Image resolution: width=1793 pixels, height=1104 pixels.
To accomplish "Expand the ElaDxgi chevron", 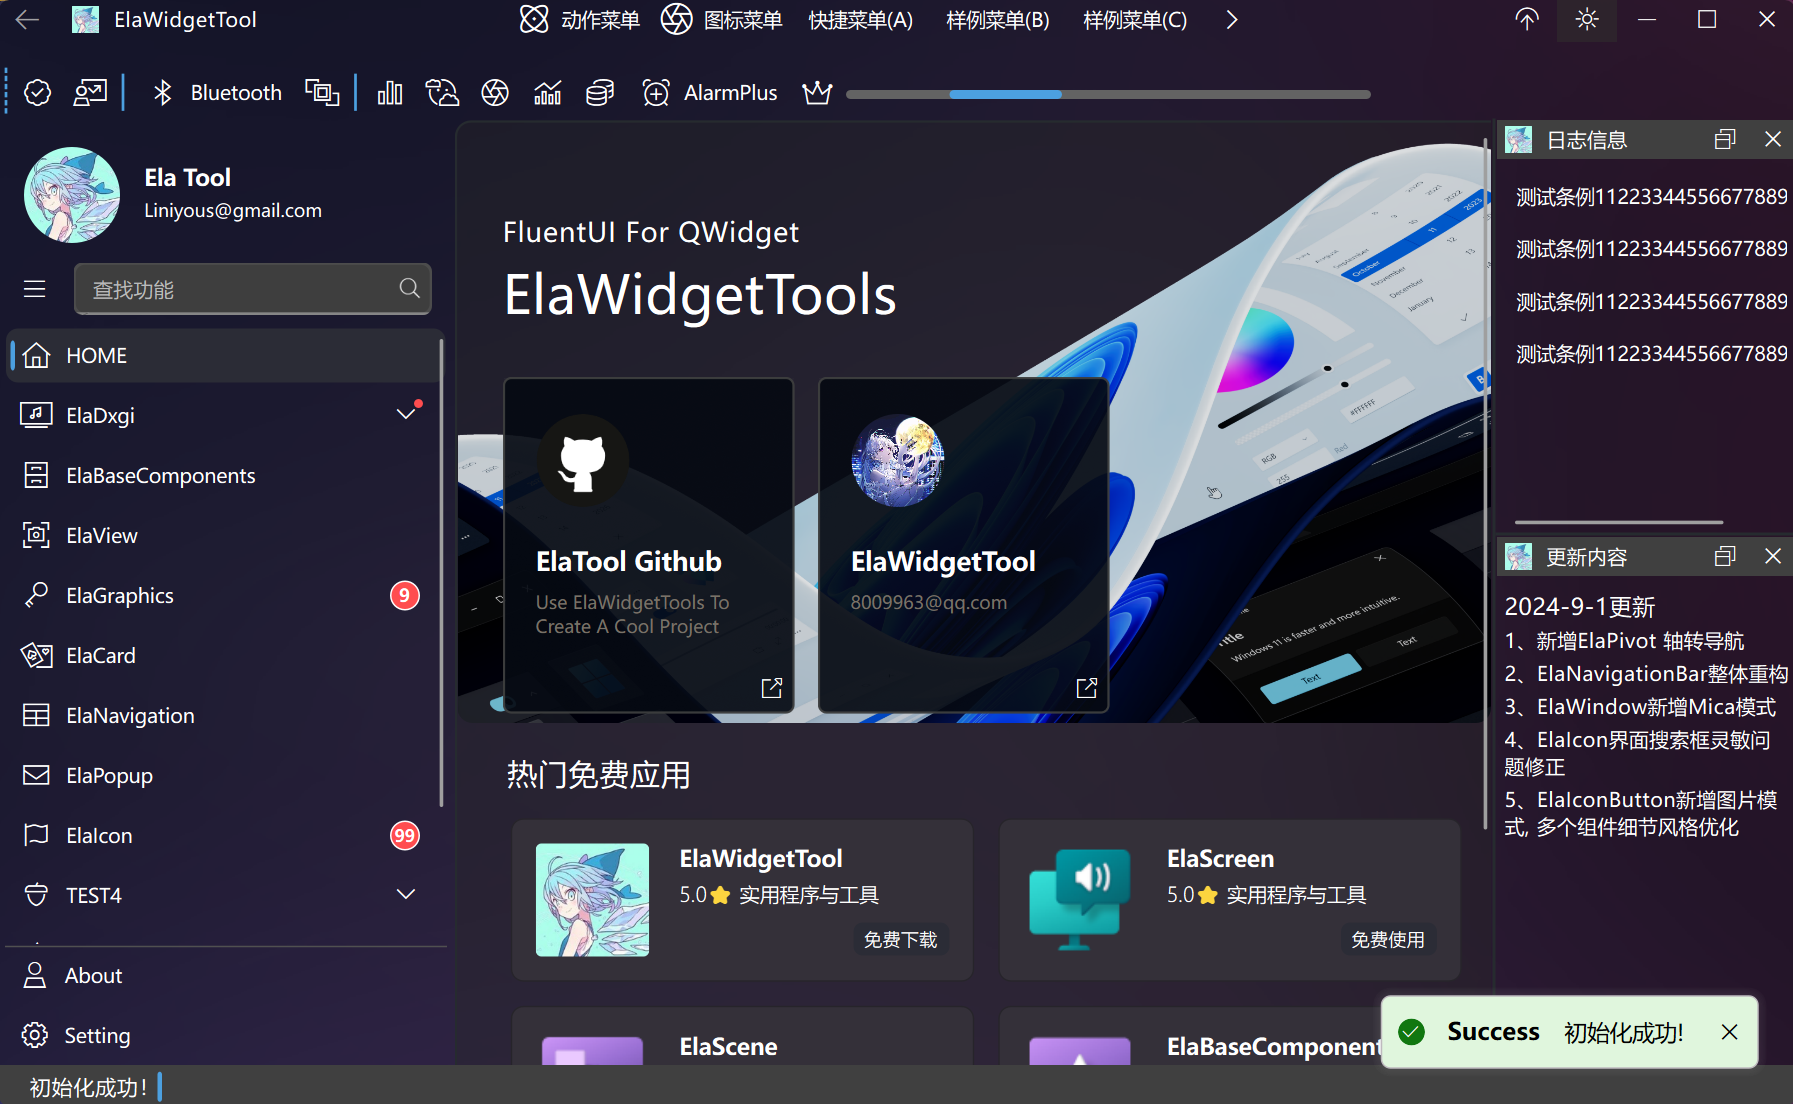I will point(406,414).
